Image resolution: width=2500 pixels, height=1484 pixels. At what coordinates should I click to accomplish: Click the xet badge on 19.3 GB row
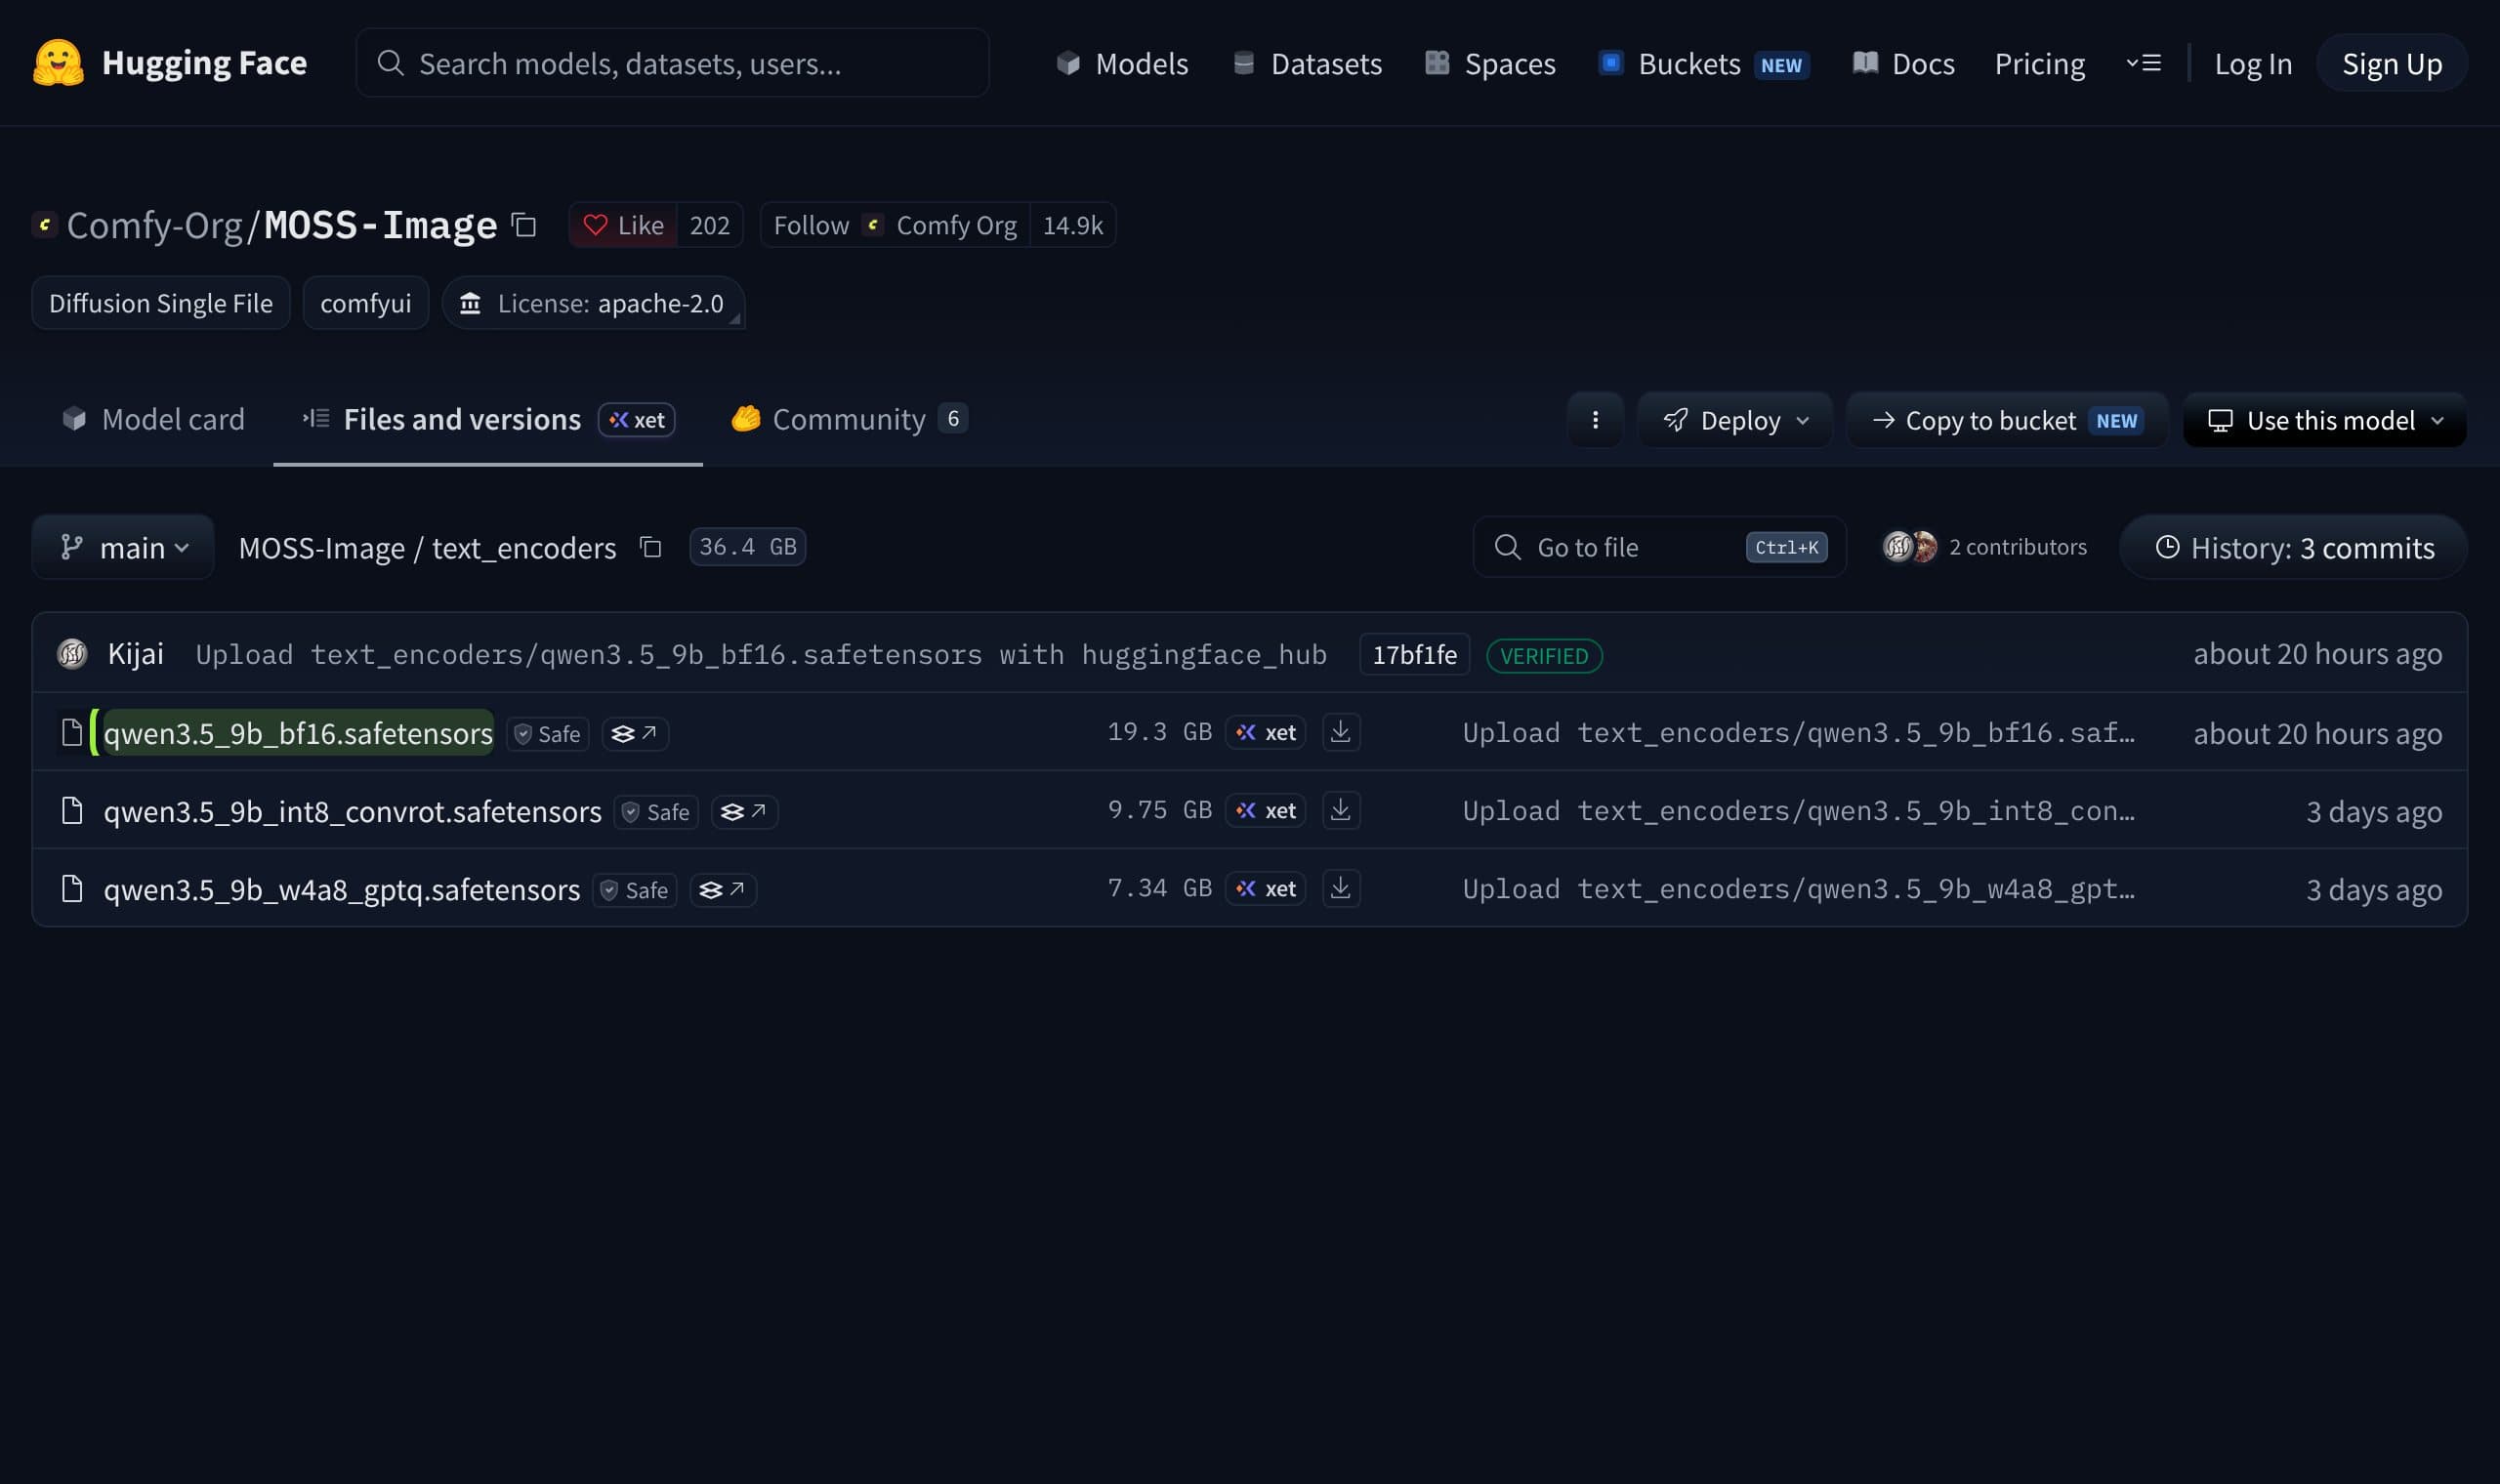1265,732
